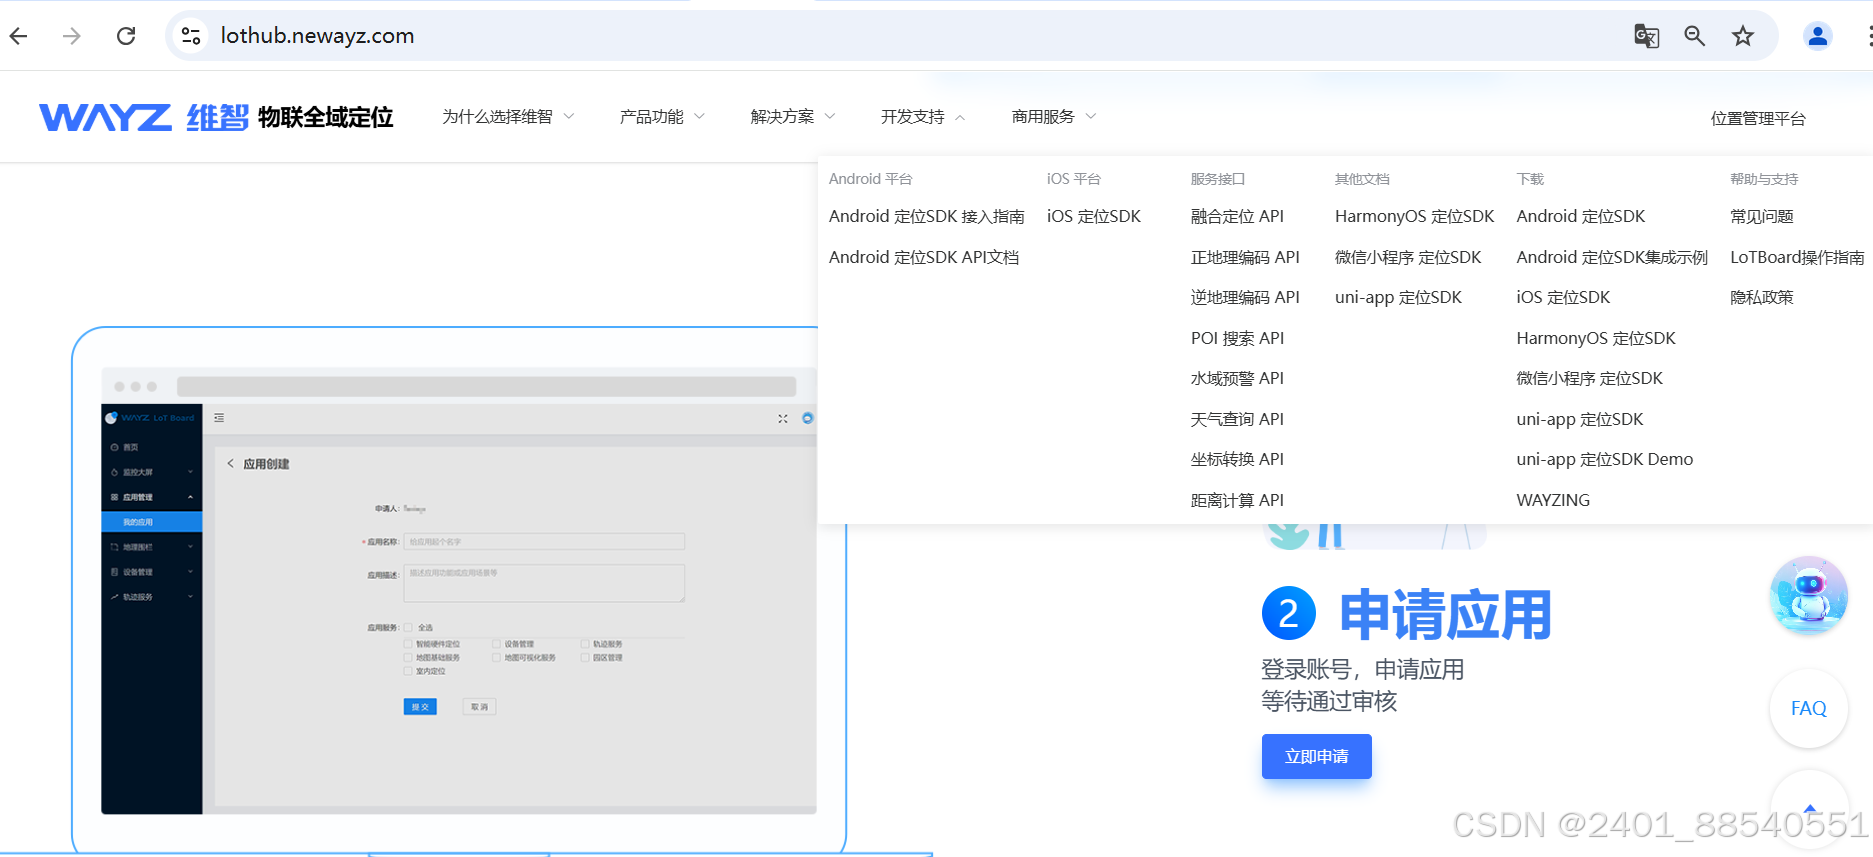Download uni-app 定位SDK Demo
This screenshot has width=1873, height=857.
coord(1604,459)
